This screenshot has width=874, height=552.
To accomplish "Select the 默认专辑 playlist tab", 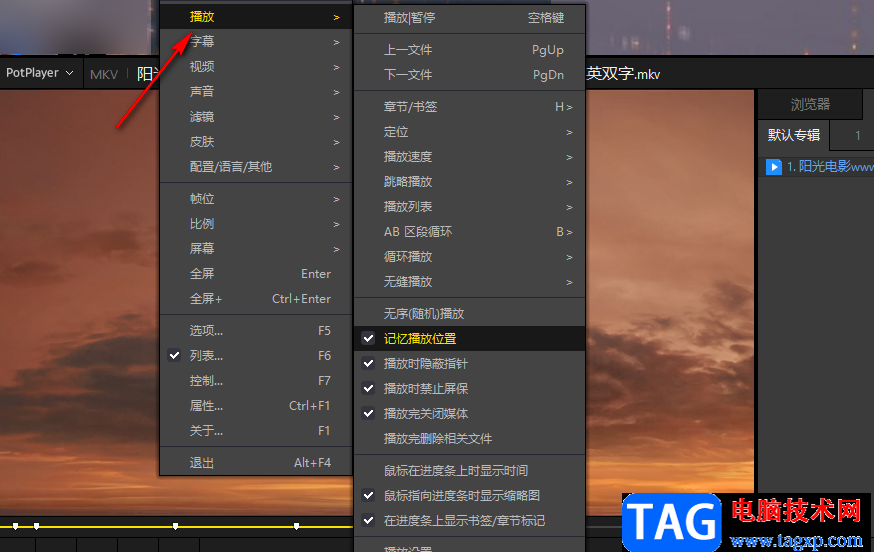I will [794, 135].
